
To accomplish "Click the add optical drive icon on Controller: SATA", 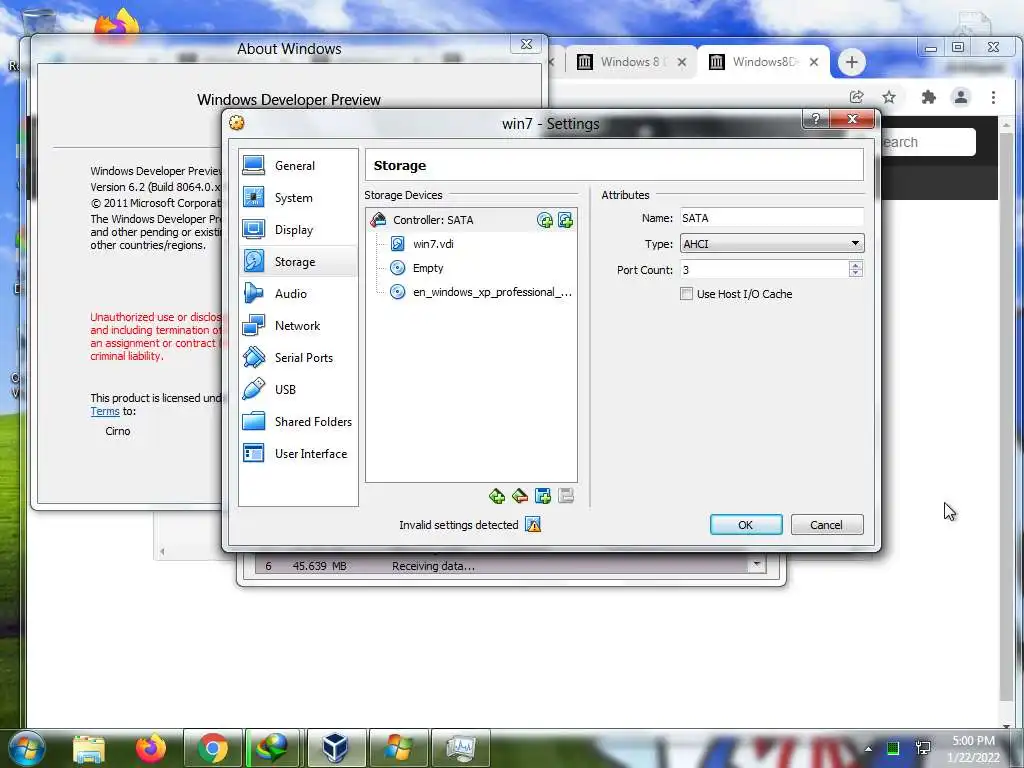I will pyautogui.click(x=545, y=220).
